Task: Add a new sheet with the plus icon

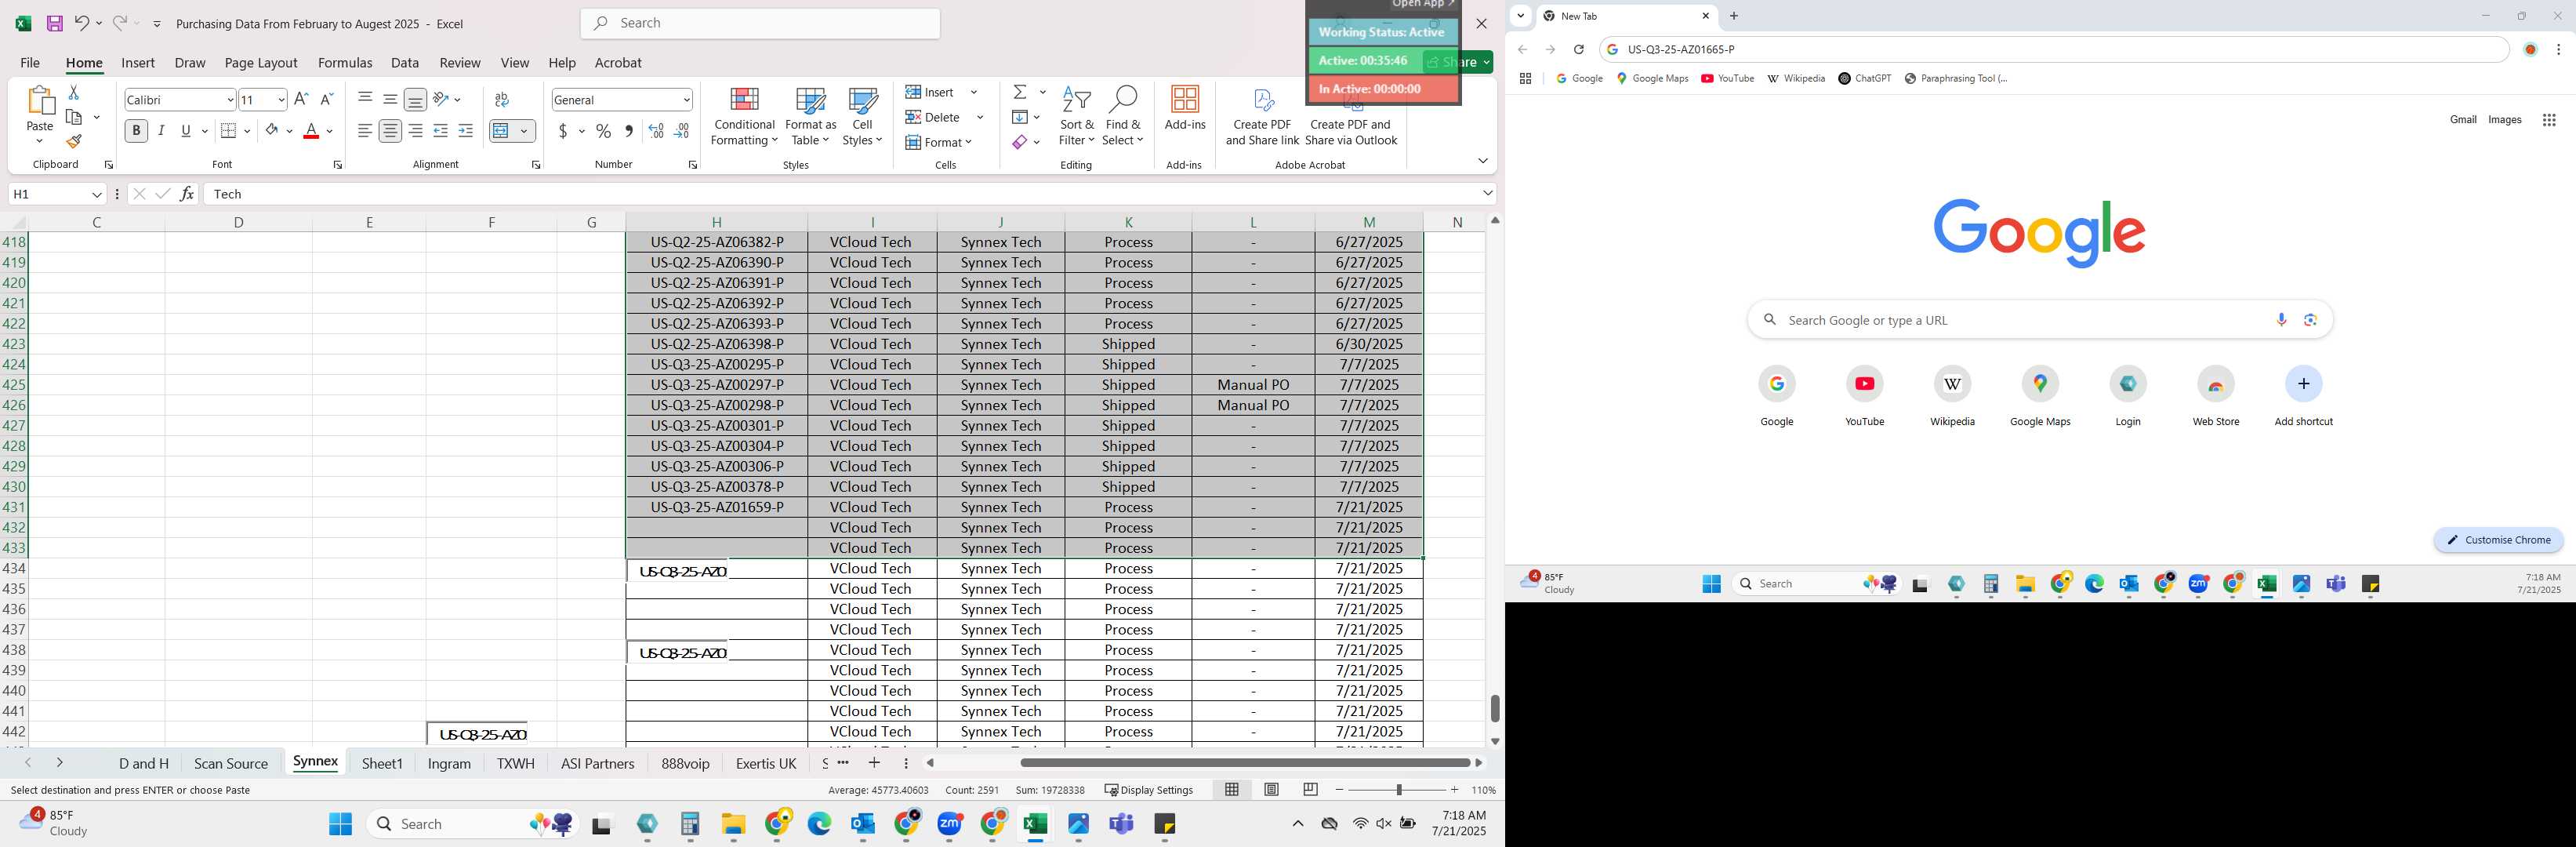Action: [874, 763]
